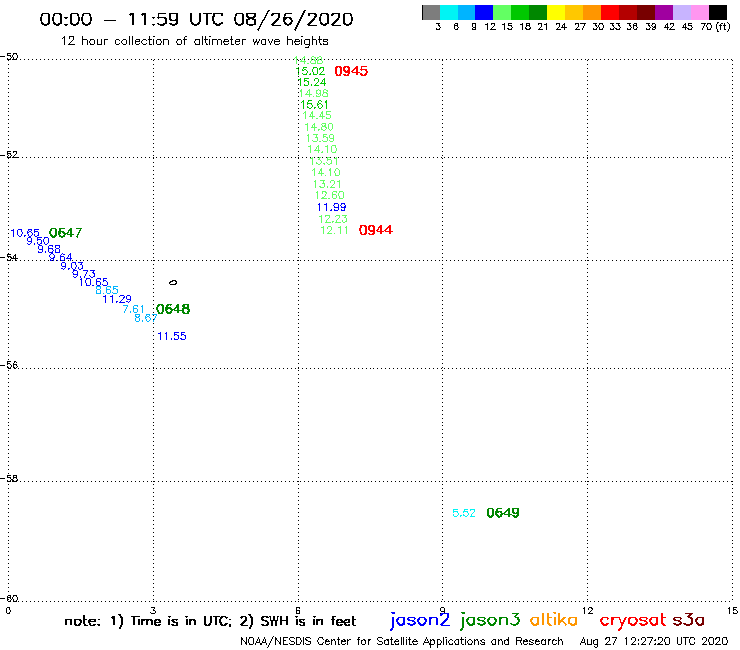Click the jason2 satellite legend label
Screen dimensions: 740x650
(x=420, y=620)
